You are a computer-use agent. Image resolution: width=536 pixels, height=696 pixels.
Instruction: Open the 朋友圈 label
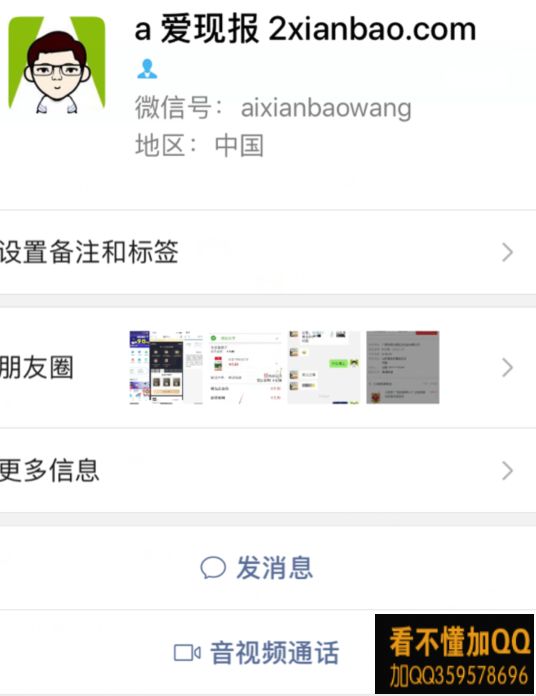[x=36, y=368]
